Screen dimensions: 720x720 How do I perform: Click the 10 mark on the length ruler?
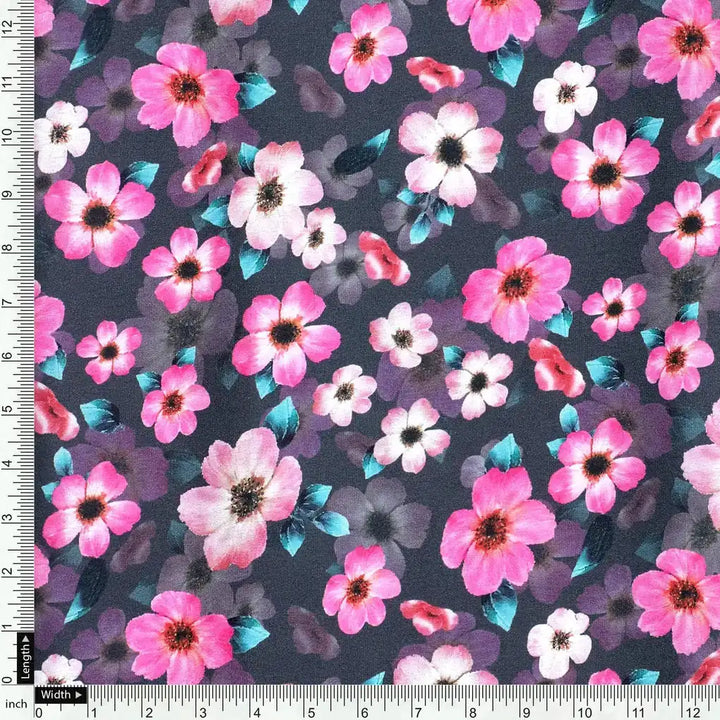9,137
